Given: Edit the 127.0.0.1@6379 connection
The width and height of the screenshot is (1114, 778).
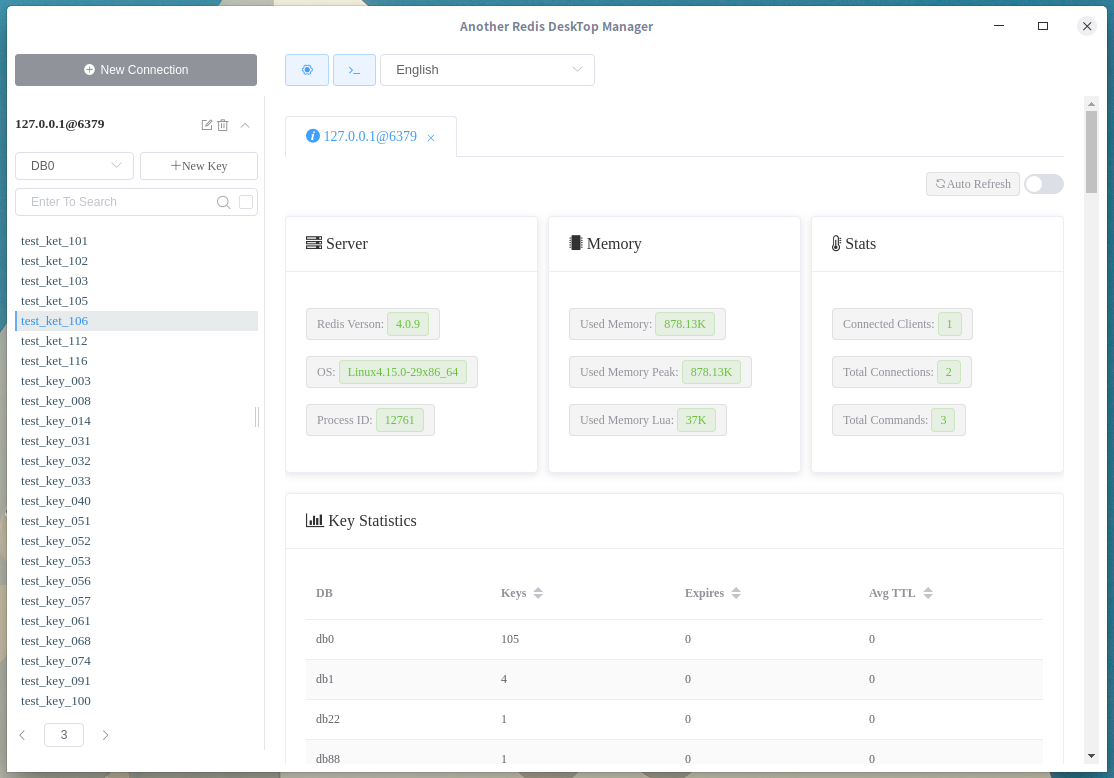Looking at the screenshot, I should [x=207, y=125].
